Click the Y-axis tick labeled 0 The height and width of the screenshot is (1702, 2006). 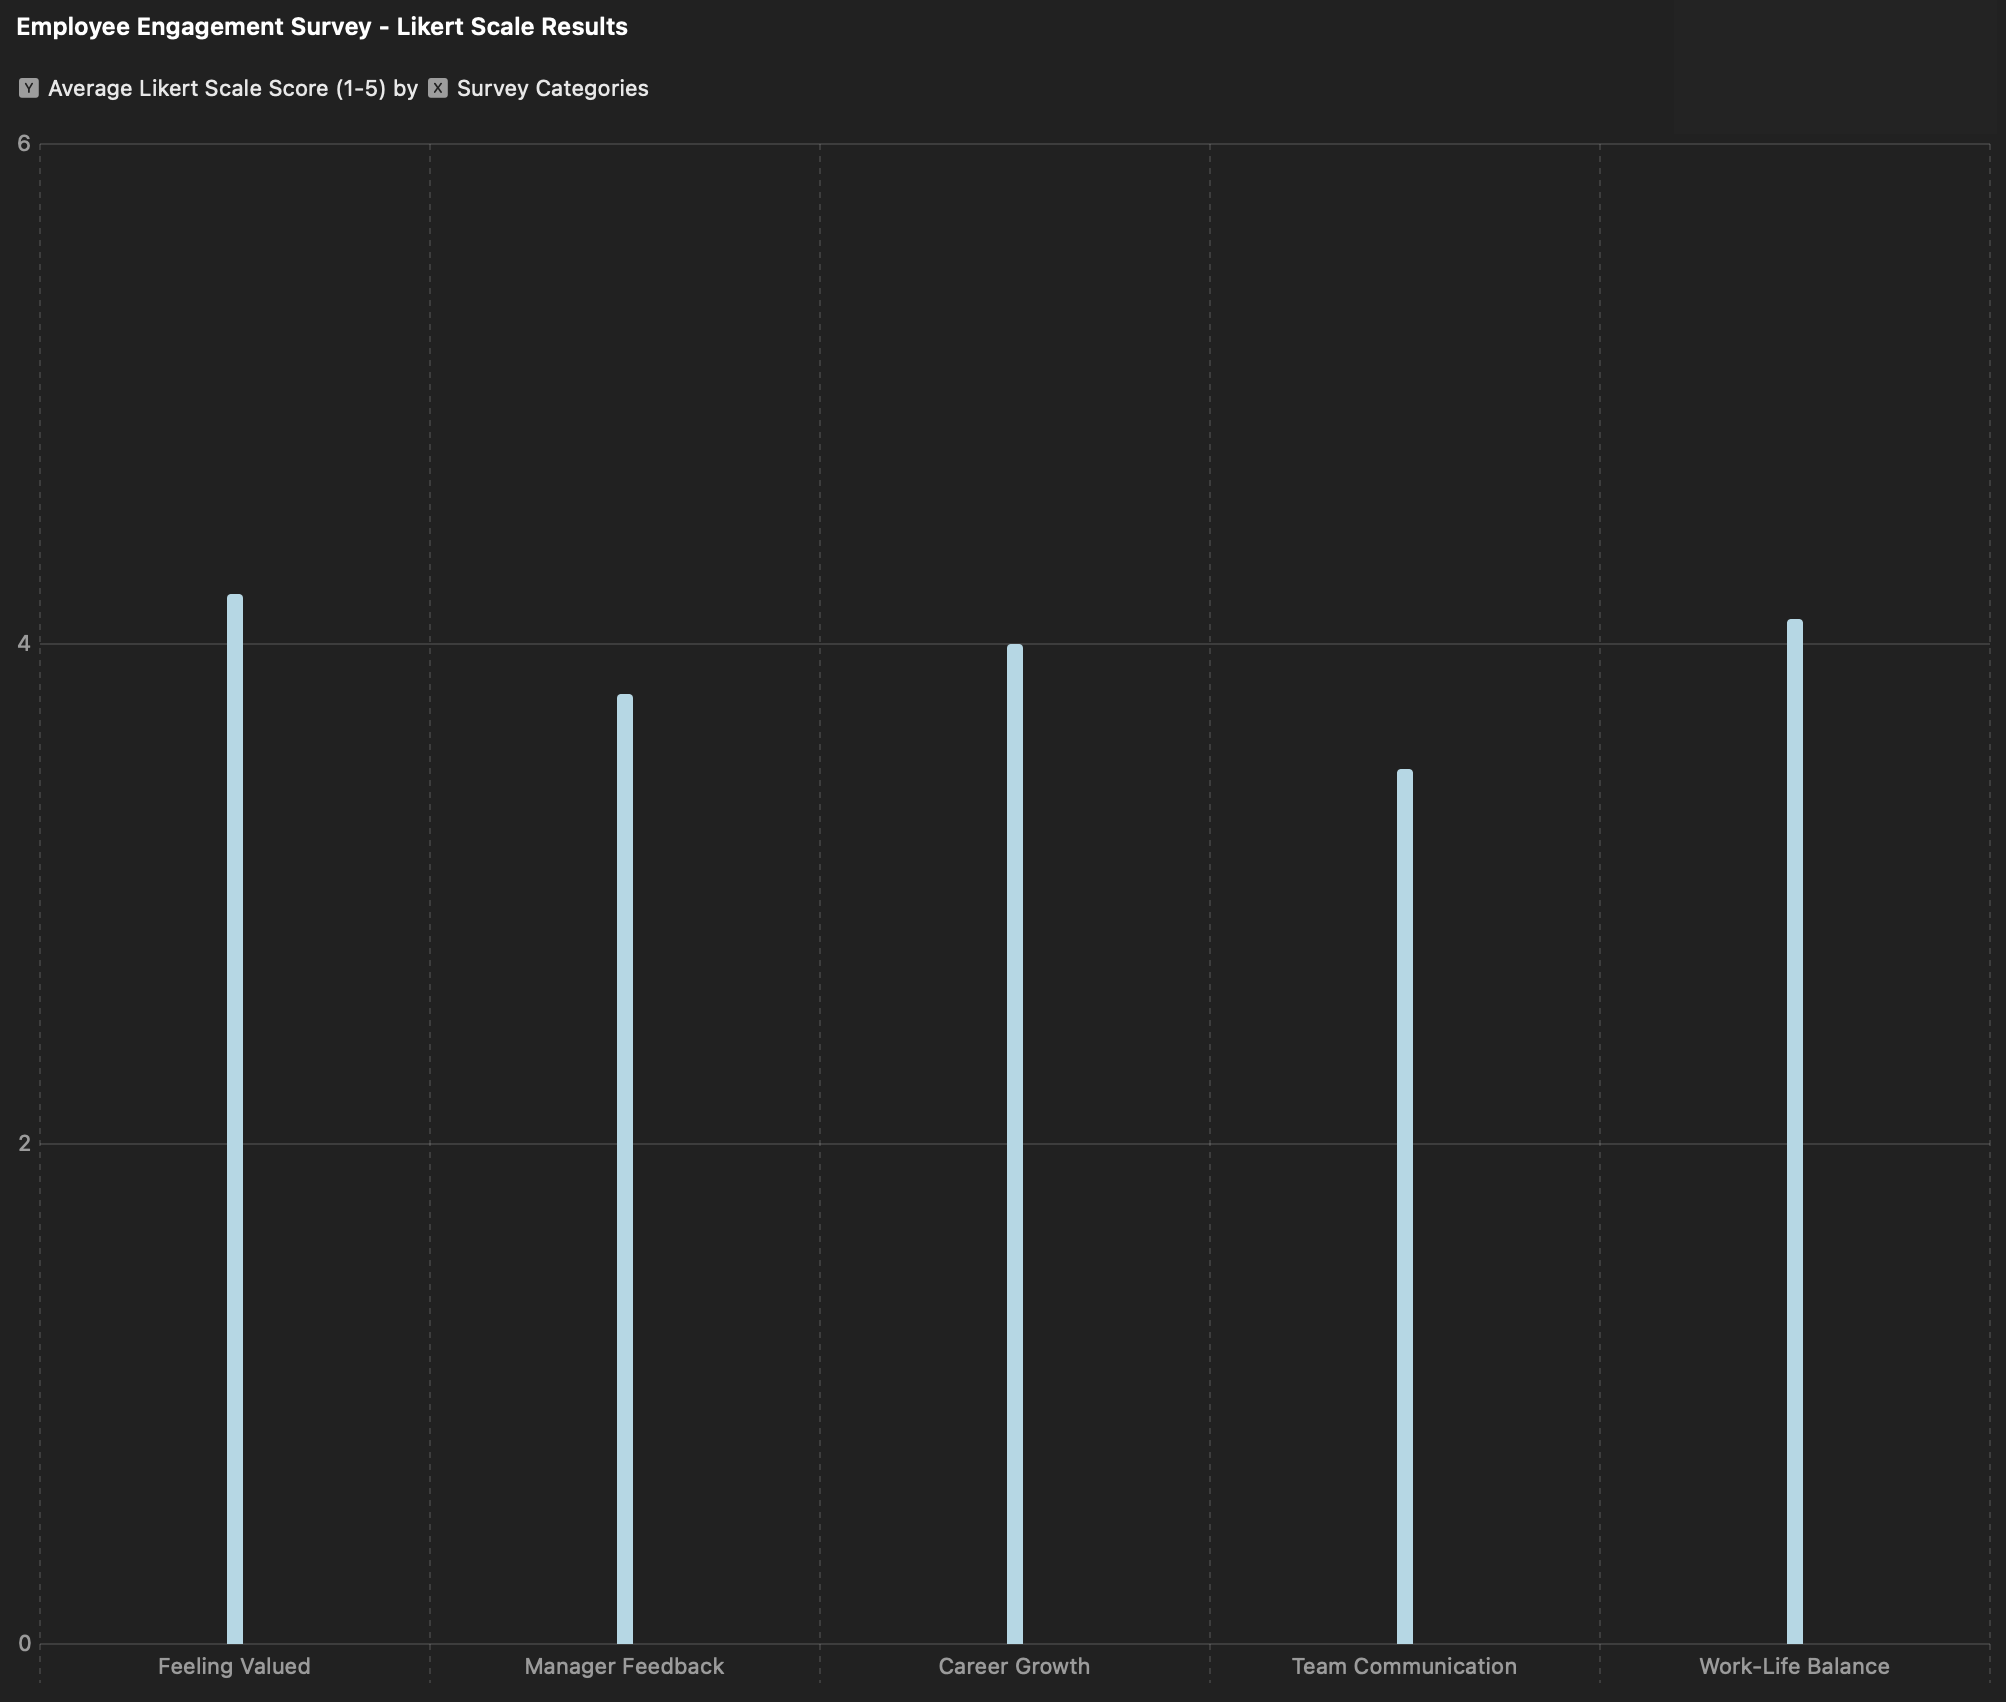click(x=23, y=1642)
